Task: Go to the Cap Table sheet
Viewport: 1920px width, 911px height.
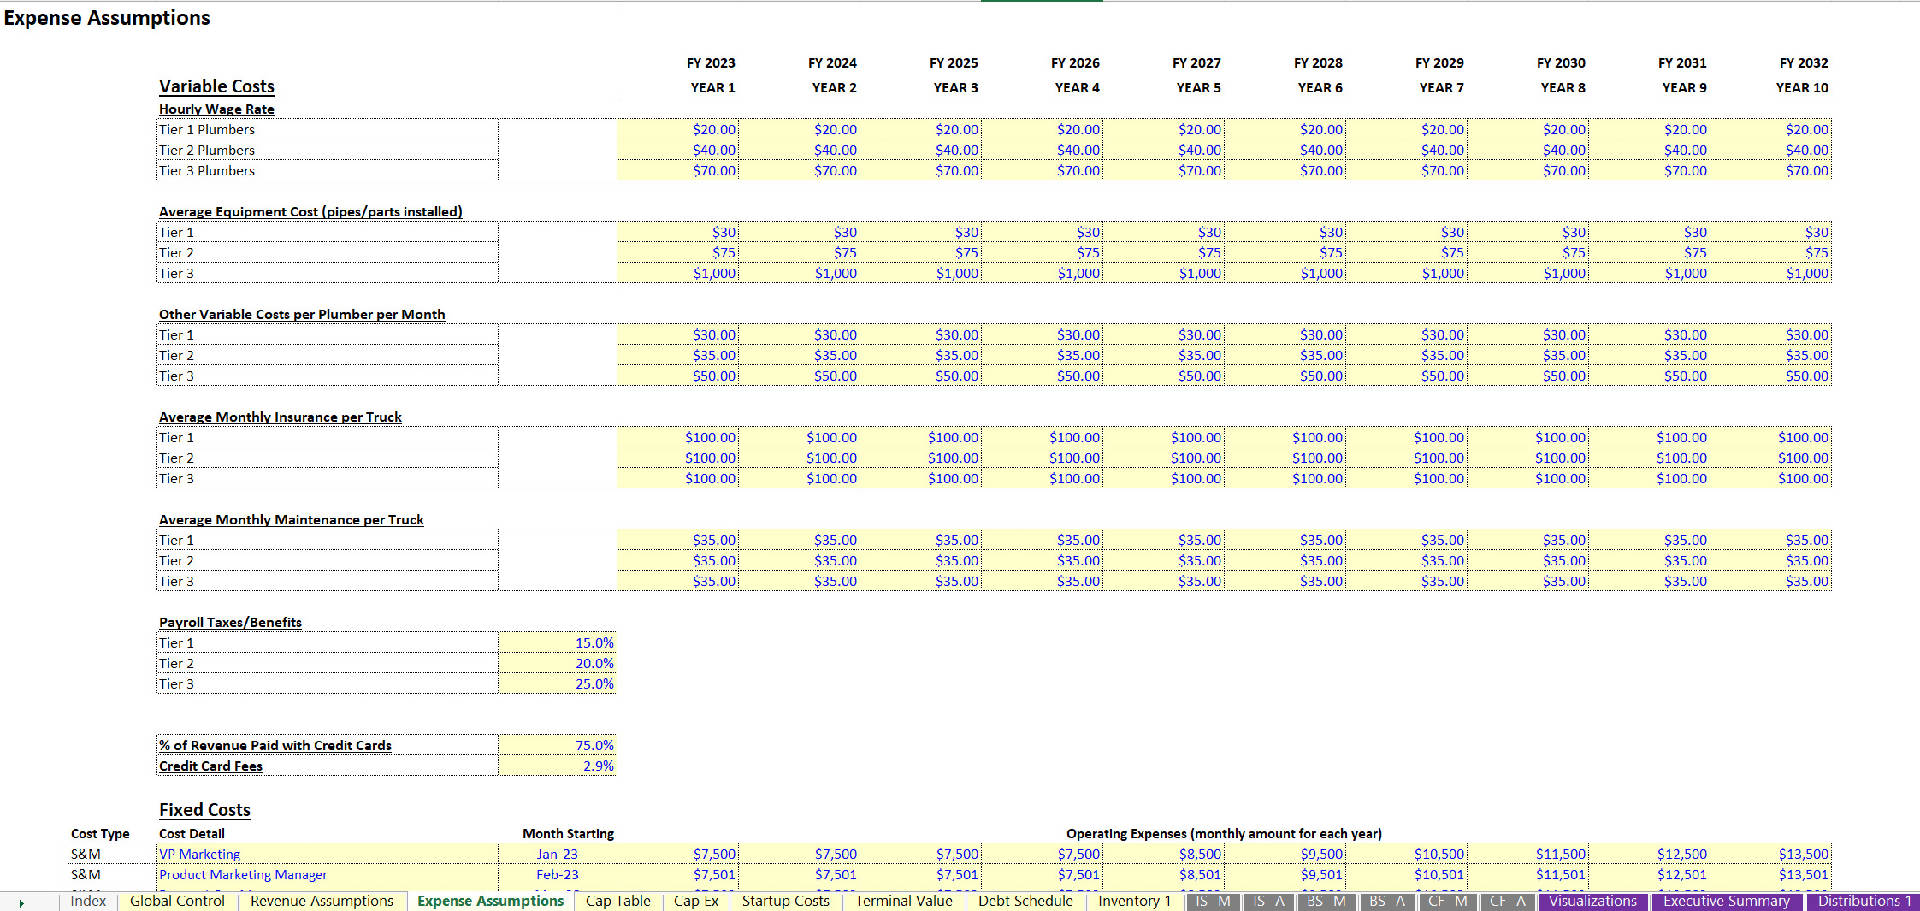Action: click(618, 901)
